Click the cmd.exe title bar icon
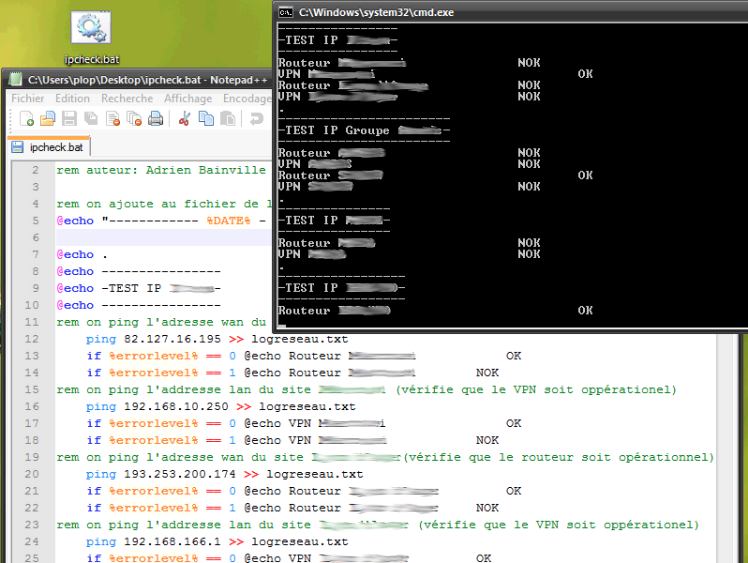The height and width of the screenshot is (563, 748). coord(285,12)
